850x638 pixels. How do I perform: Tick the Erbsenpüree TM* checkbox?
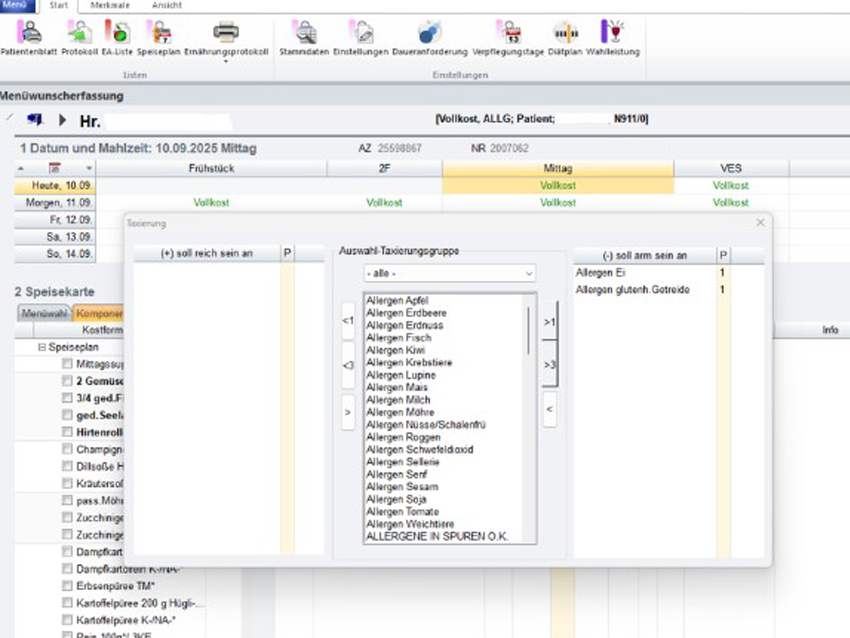click(67, 586)
